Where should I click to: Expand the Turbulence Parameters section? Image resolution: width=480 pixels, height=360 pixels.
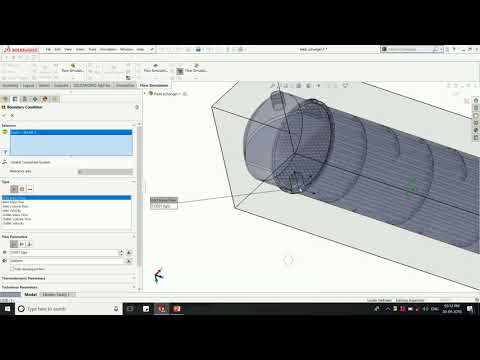134,287
